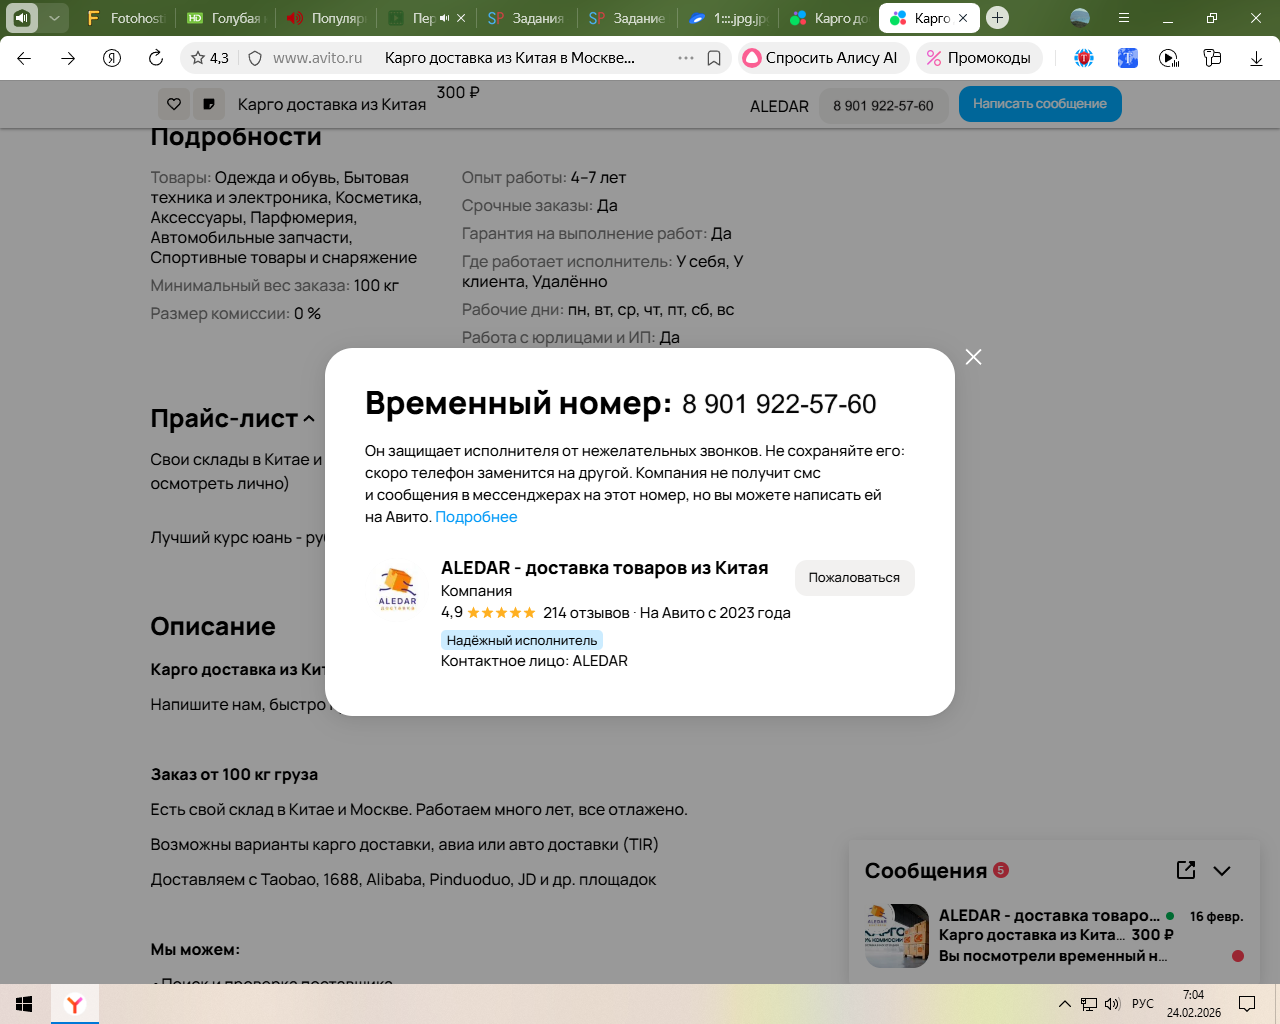Go back to the previous page
Image resolution: width=1280 pixels, height=1024 pixels.
pyautogui.click(x=25, y=58)
